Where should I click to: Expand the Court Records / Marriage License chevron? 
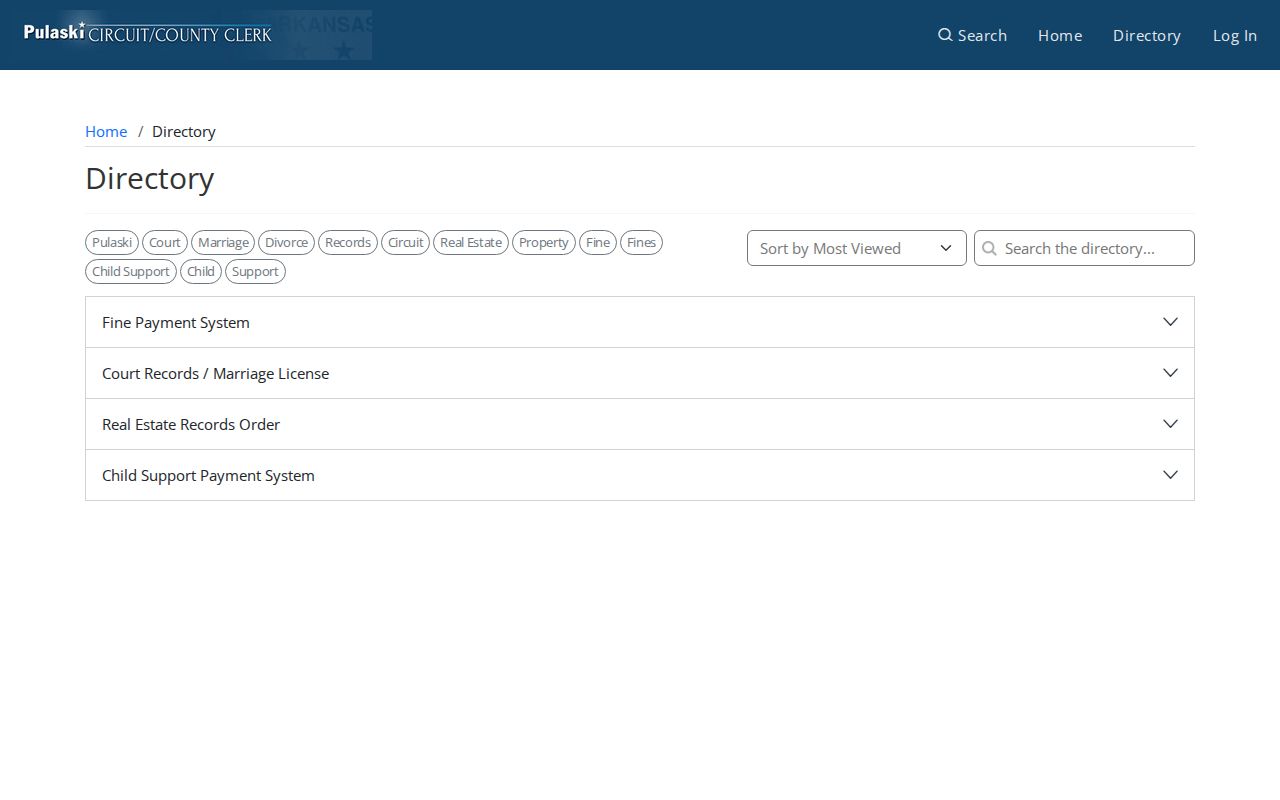[1170, 373]
